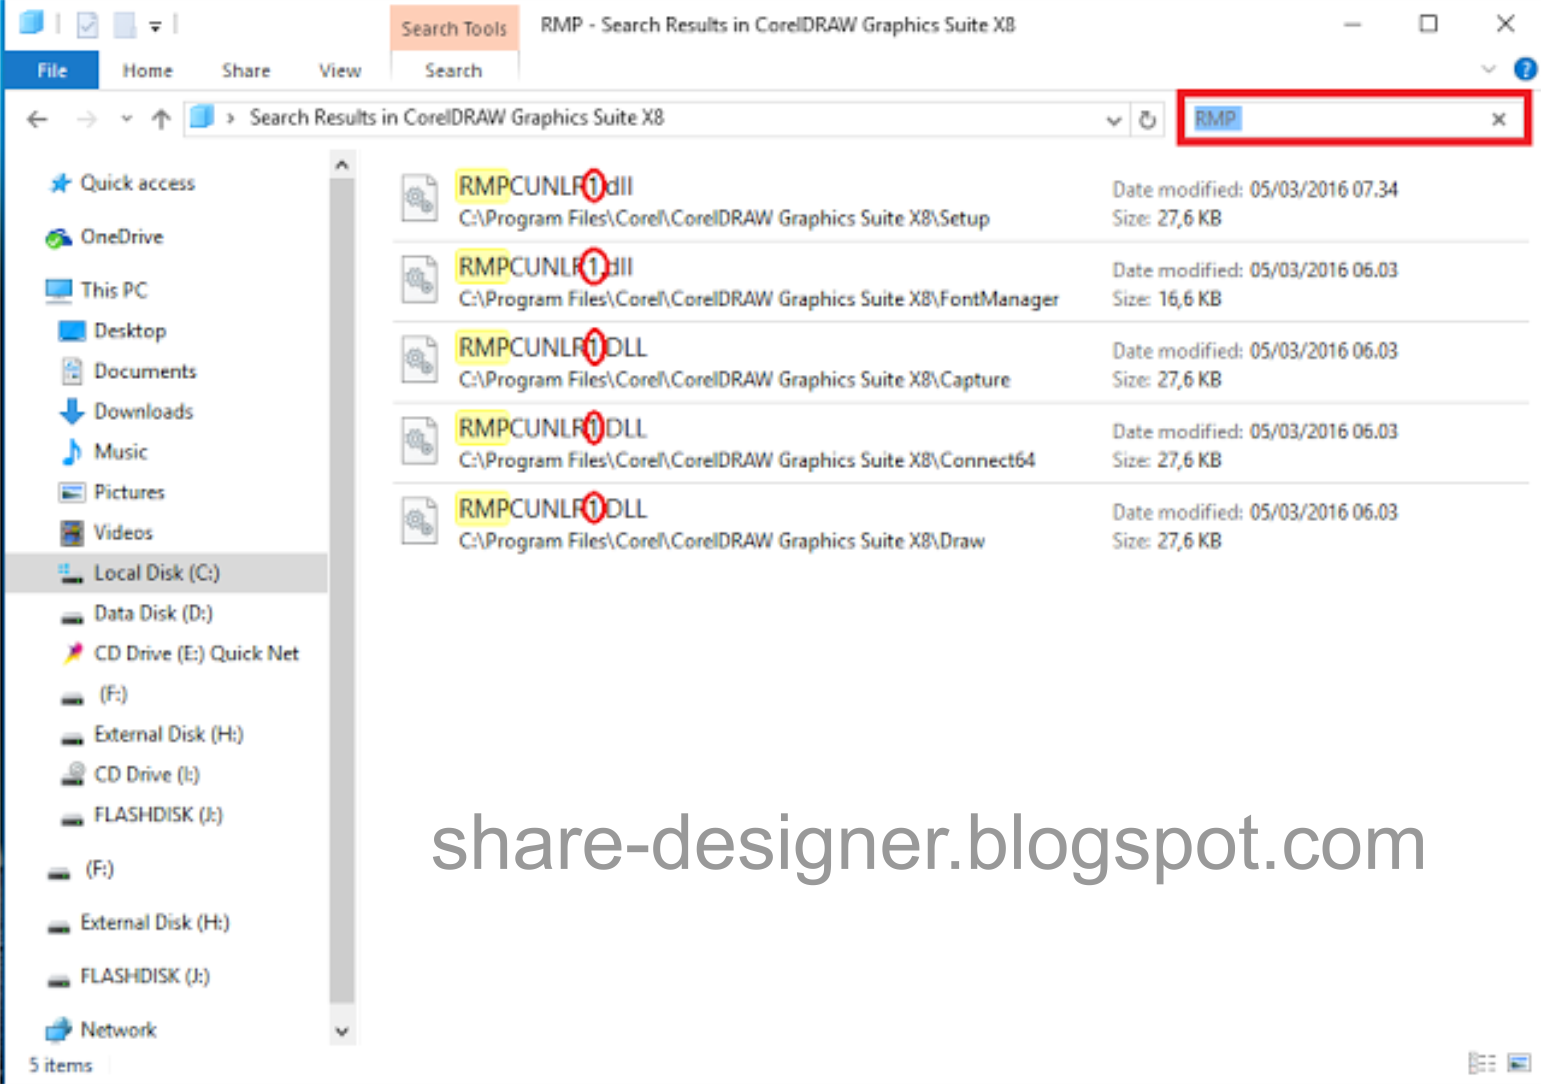Click the Explorer window icon in title bar

click(32, 22)
